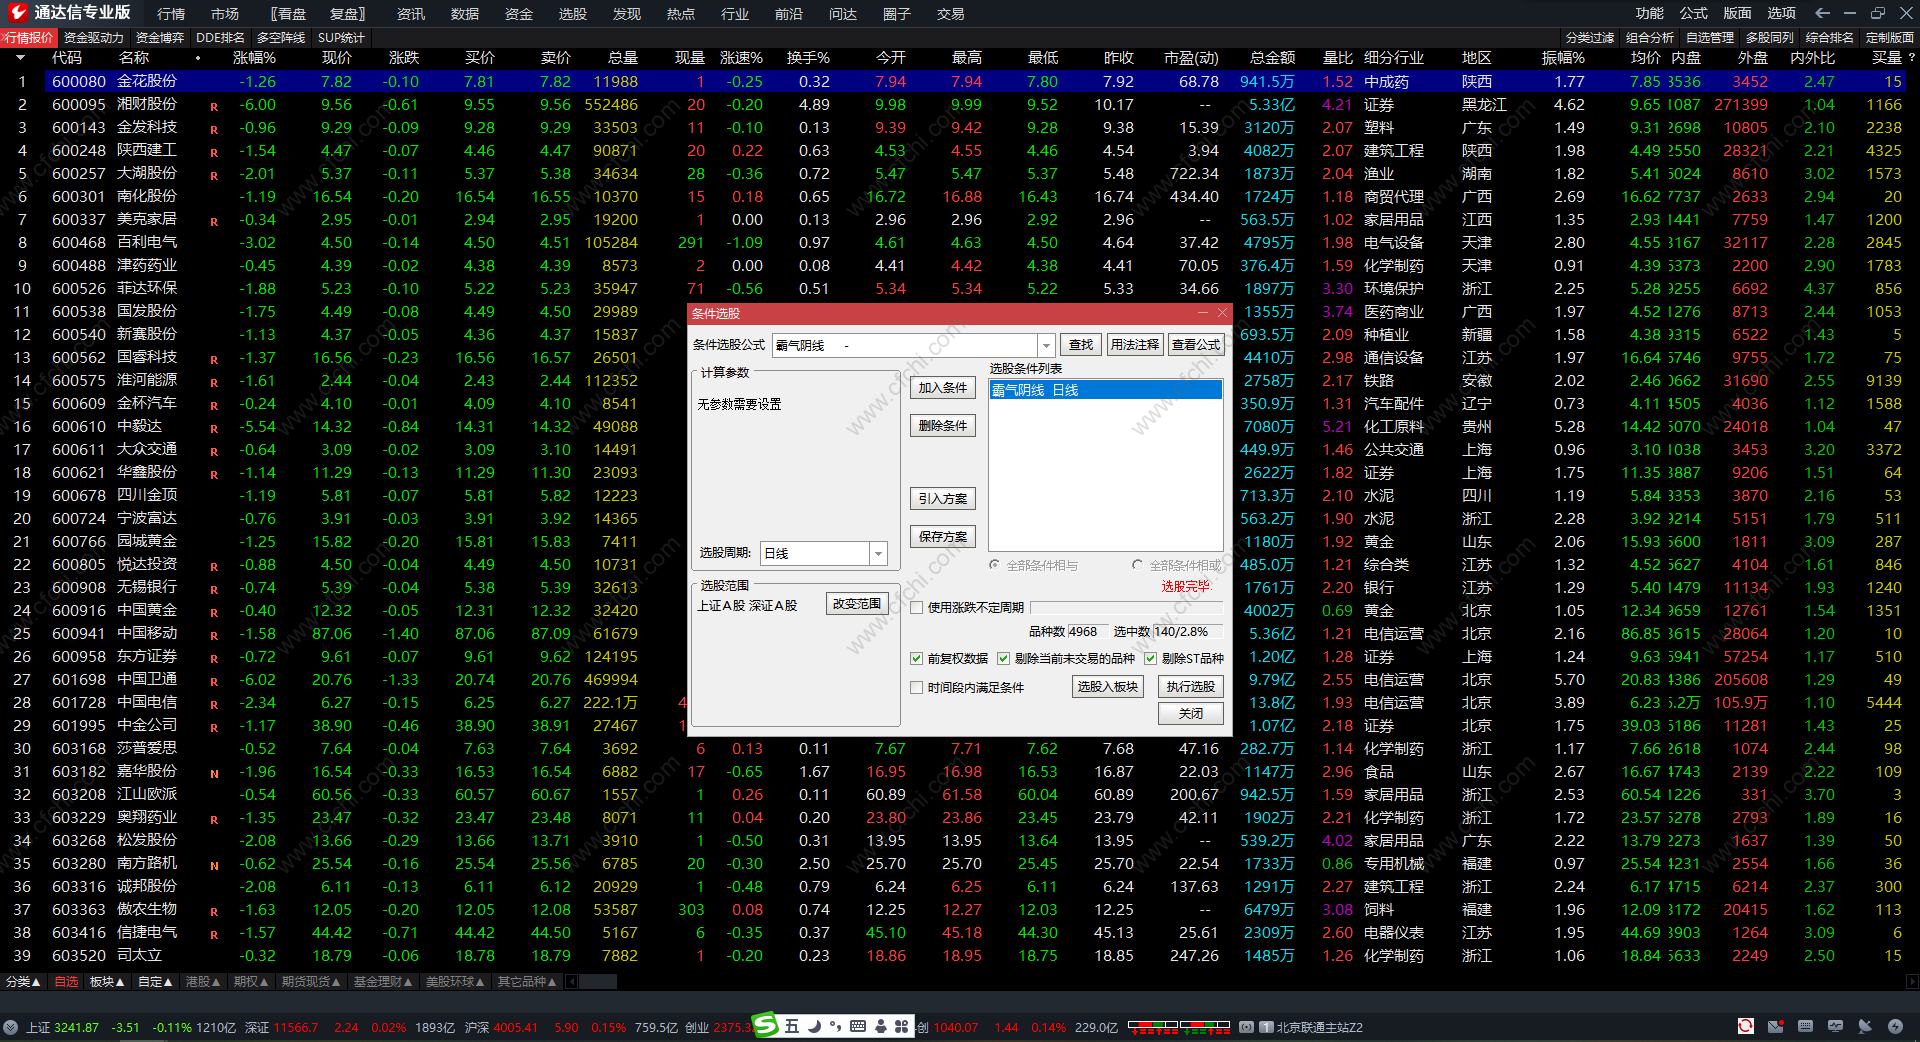Viewport: 1920px width, 1042px height.
Task: Expand the 分类 bottom tab menu
Action: [x=23, y=982]
